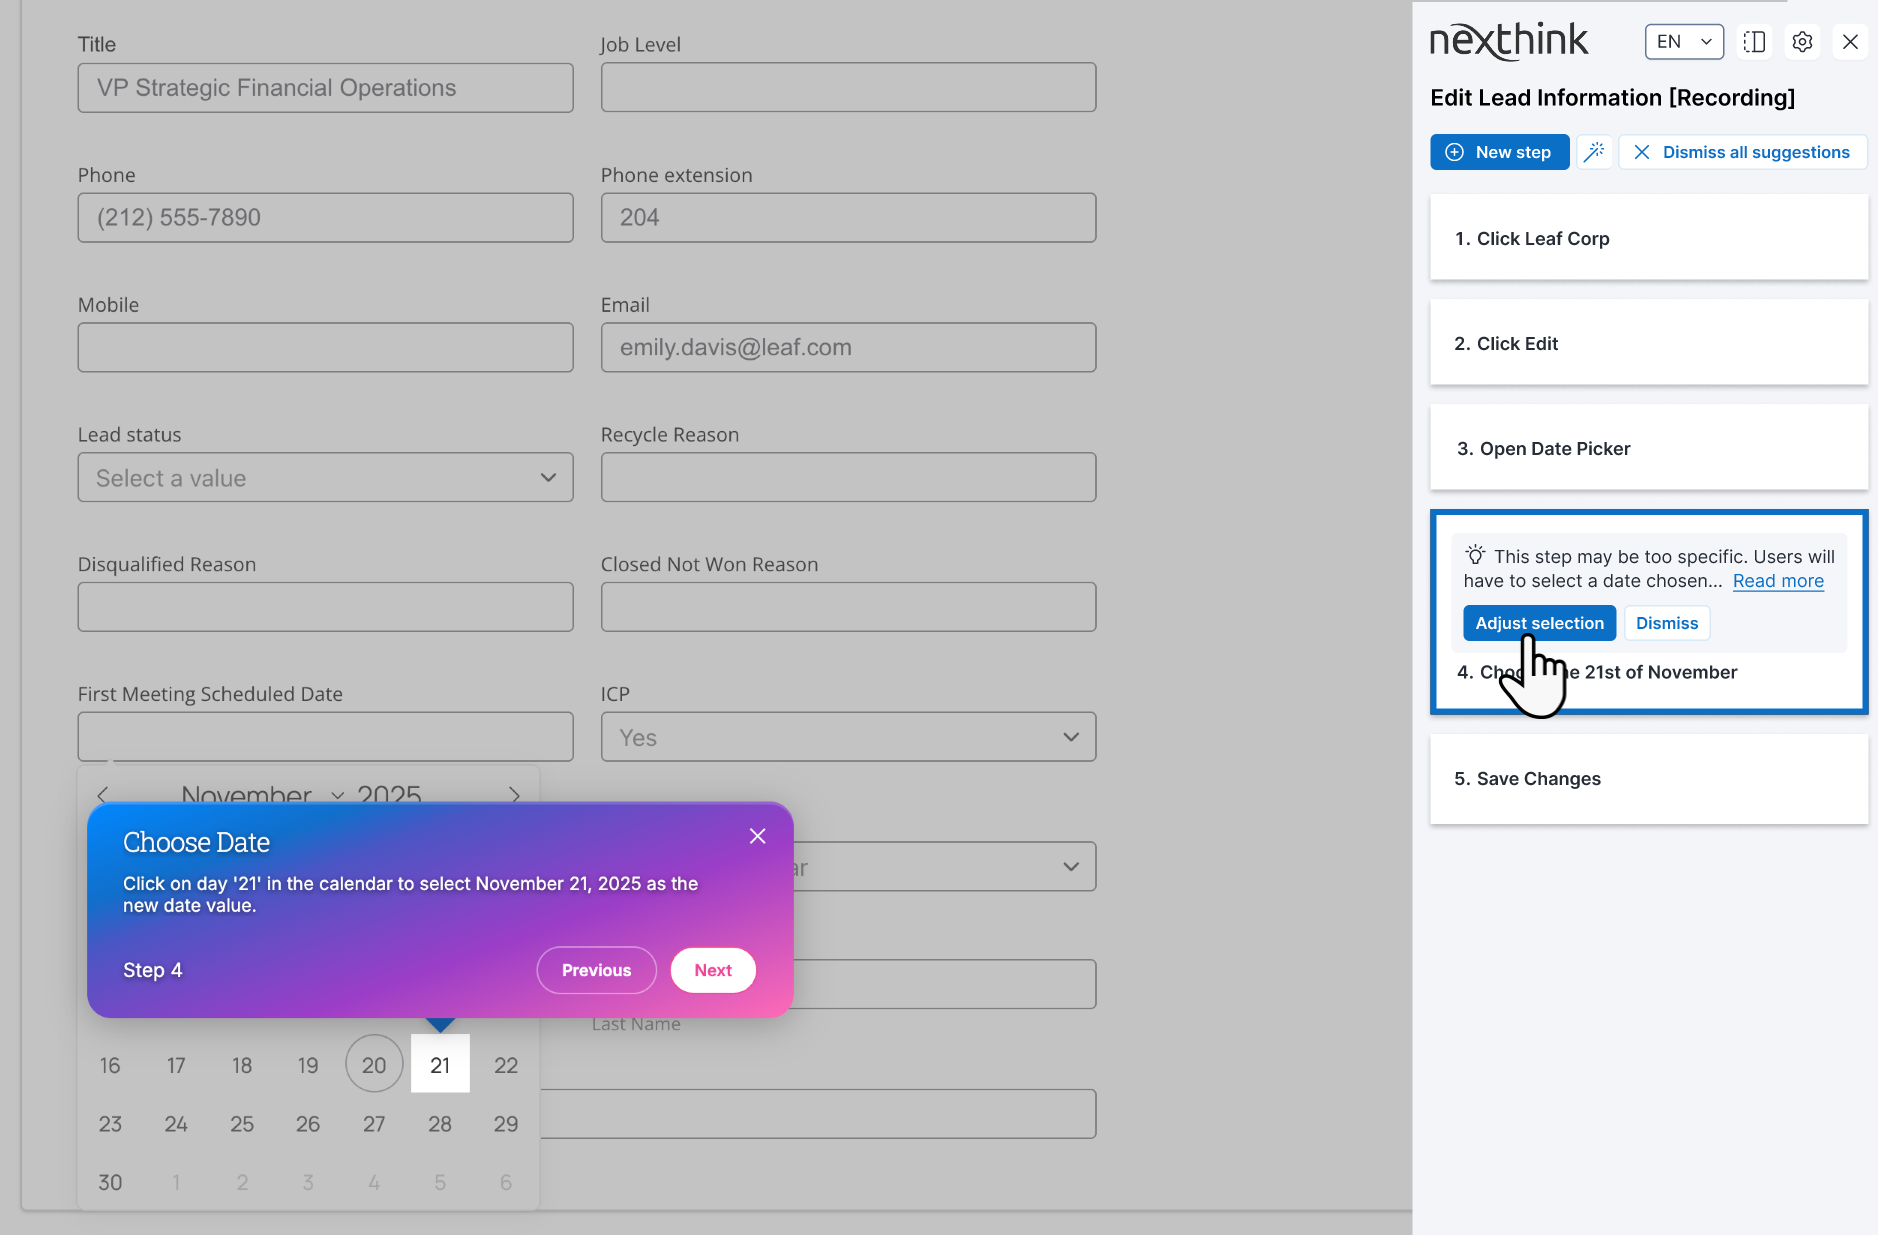
Task: Expand the Lead status dropdown
Action: pos(325,478)
